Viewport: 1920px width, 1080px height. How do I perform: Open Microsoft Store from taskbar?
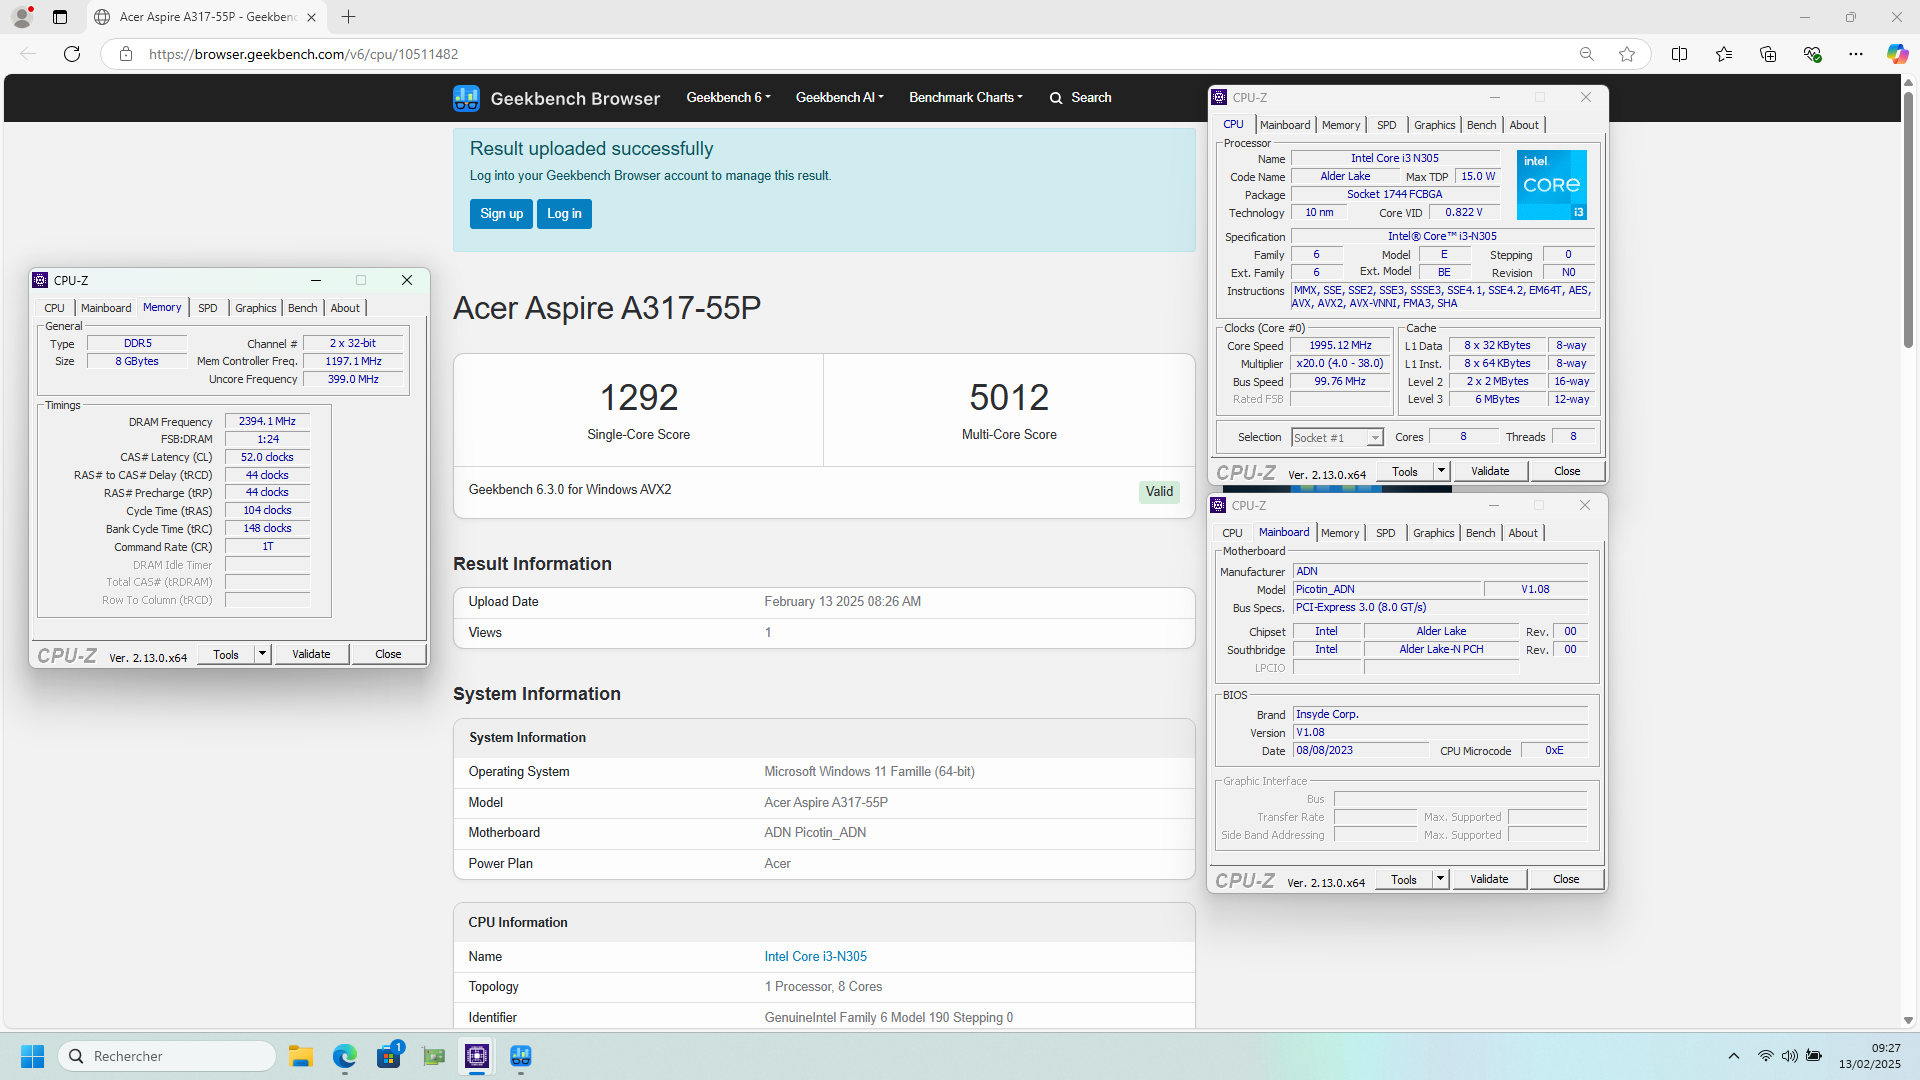(389, 1056)
